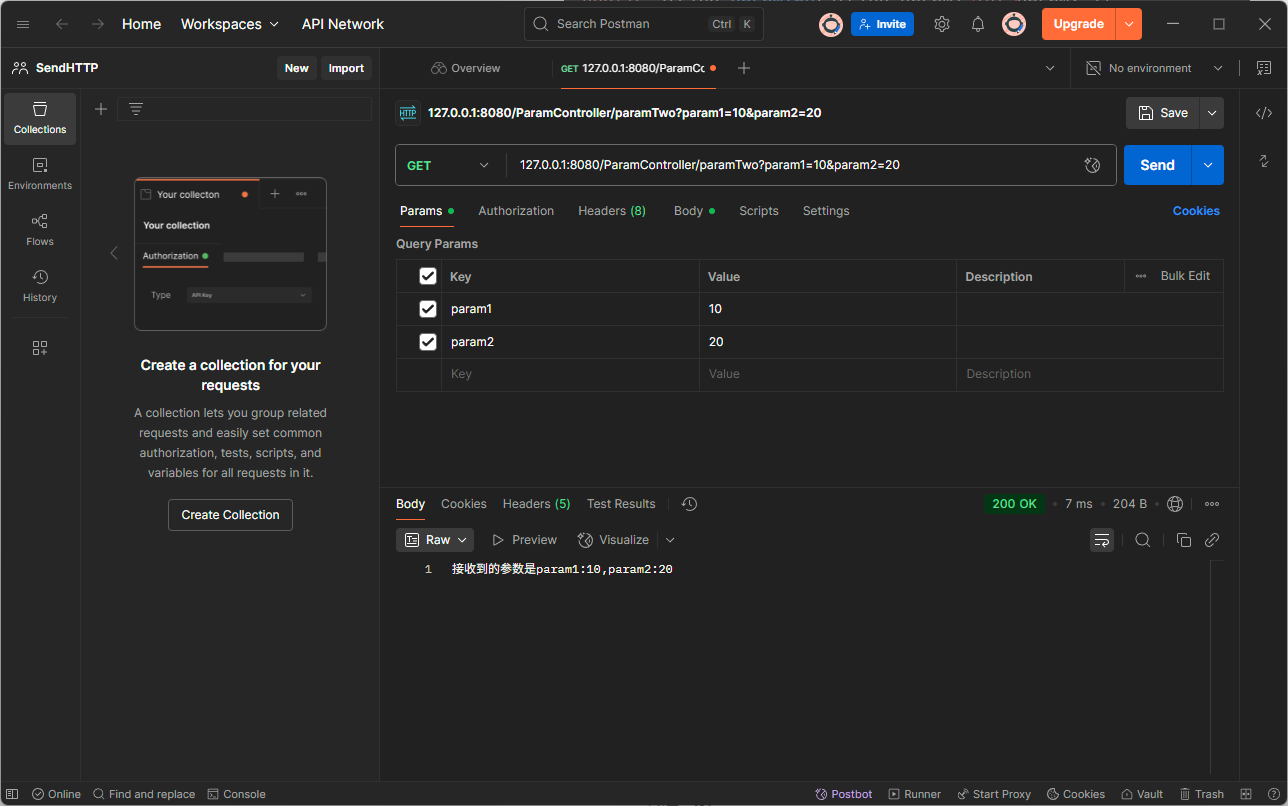
Task: Open the History sidebar panel
Action: [40, 287]
